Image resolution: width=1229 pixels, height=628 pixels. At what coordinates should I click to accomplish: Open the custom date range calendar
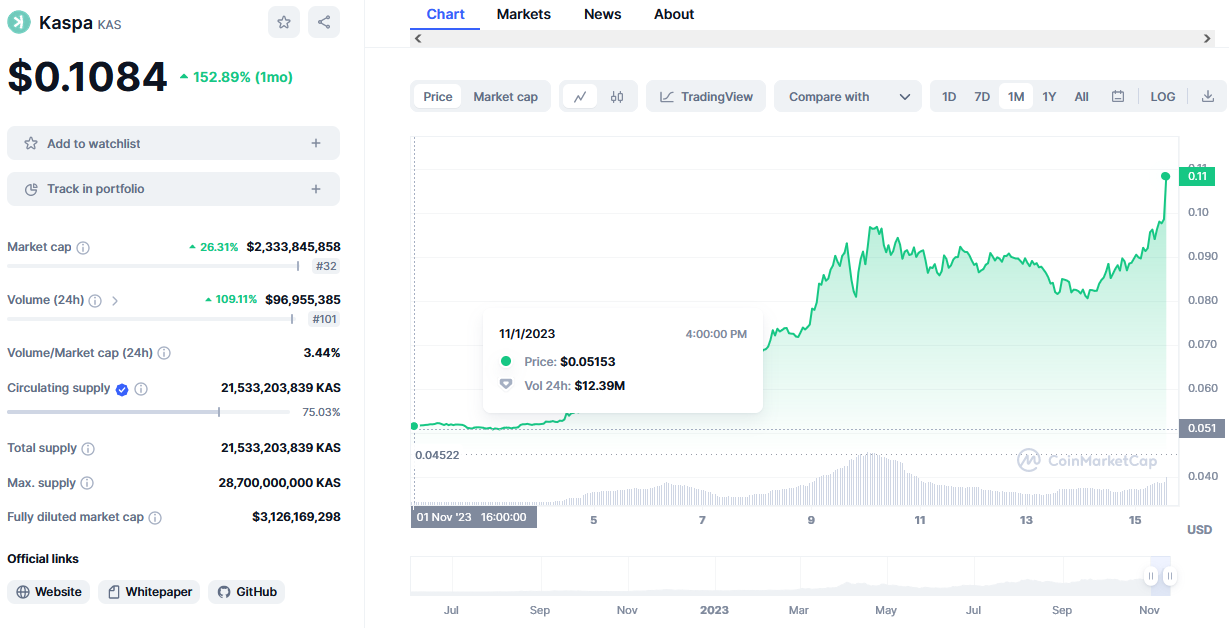click(x=1118, y=97)
